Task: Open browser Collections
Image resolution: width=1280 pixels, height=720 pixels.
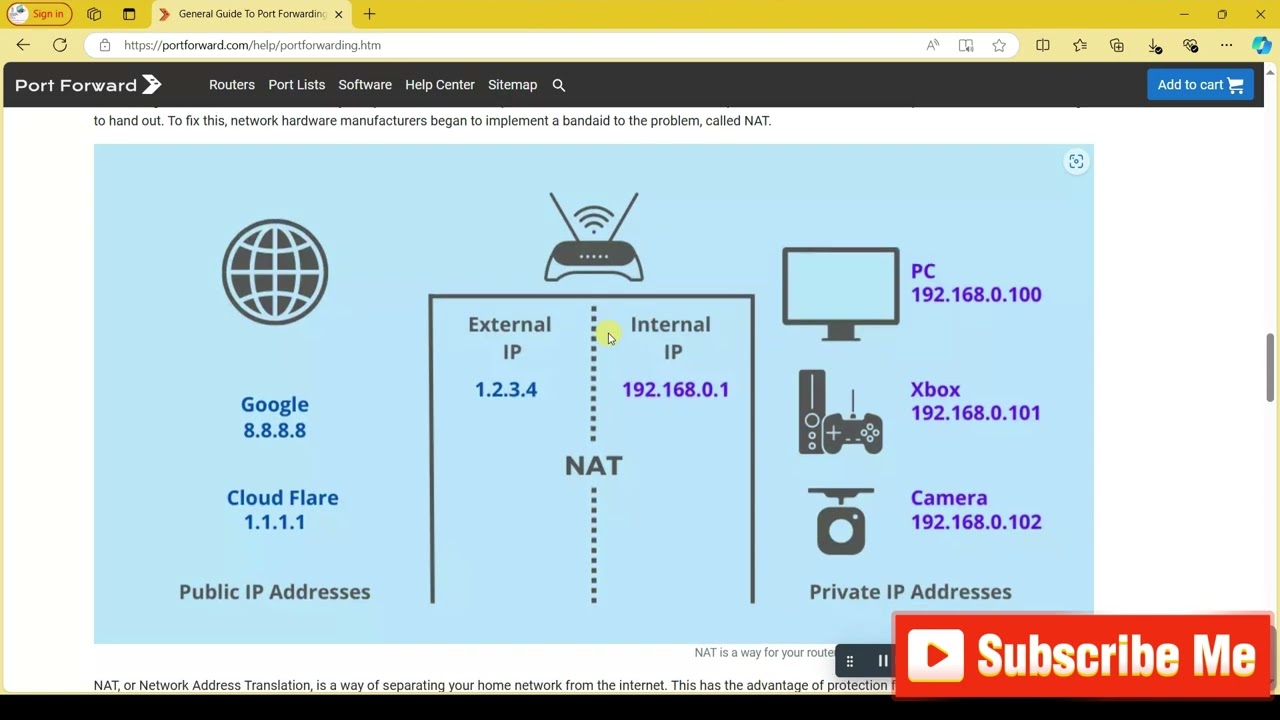Action: pyautogui.click(x=1117, y=45)
